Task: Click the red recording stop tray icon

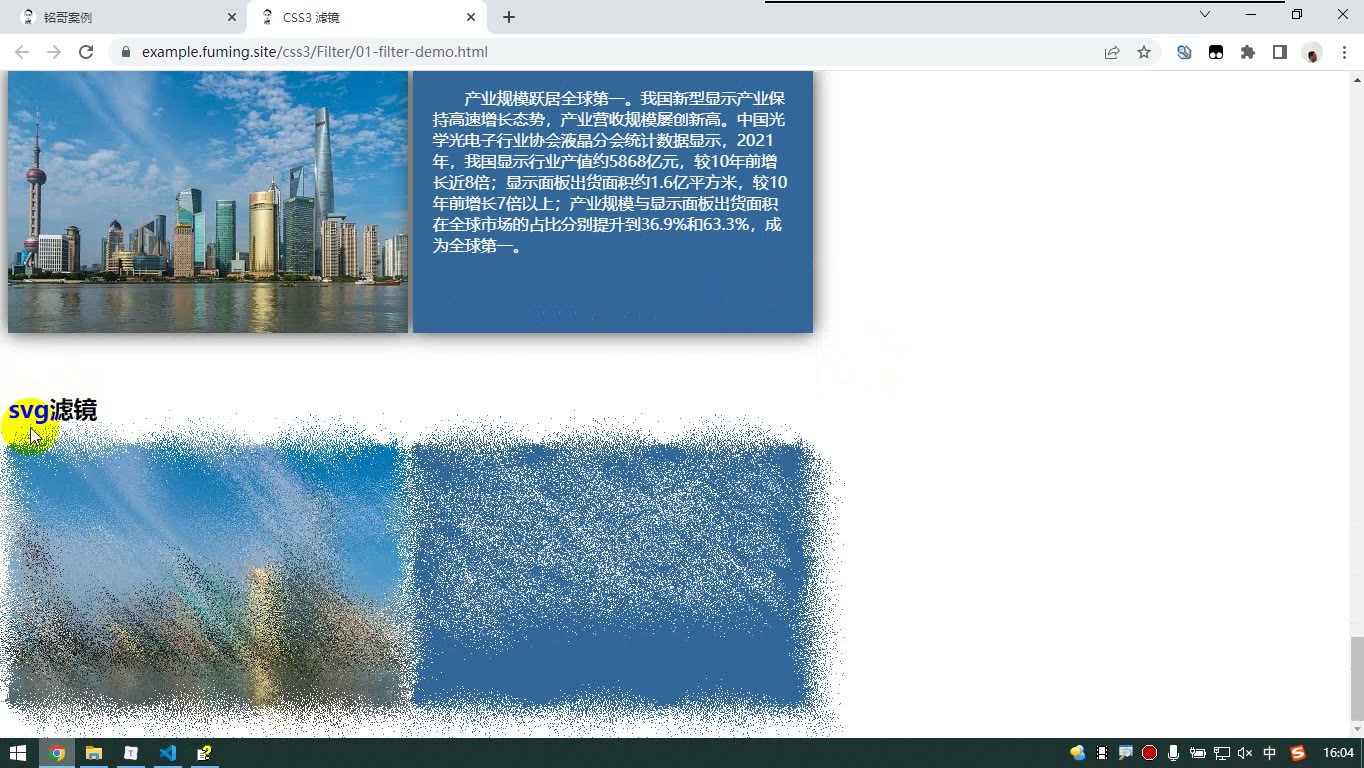Action: click(x=1149, y=753)
